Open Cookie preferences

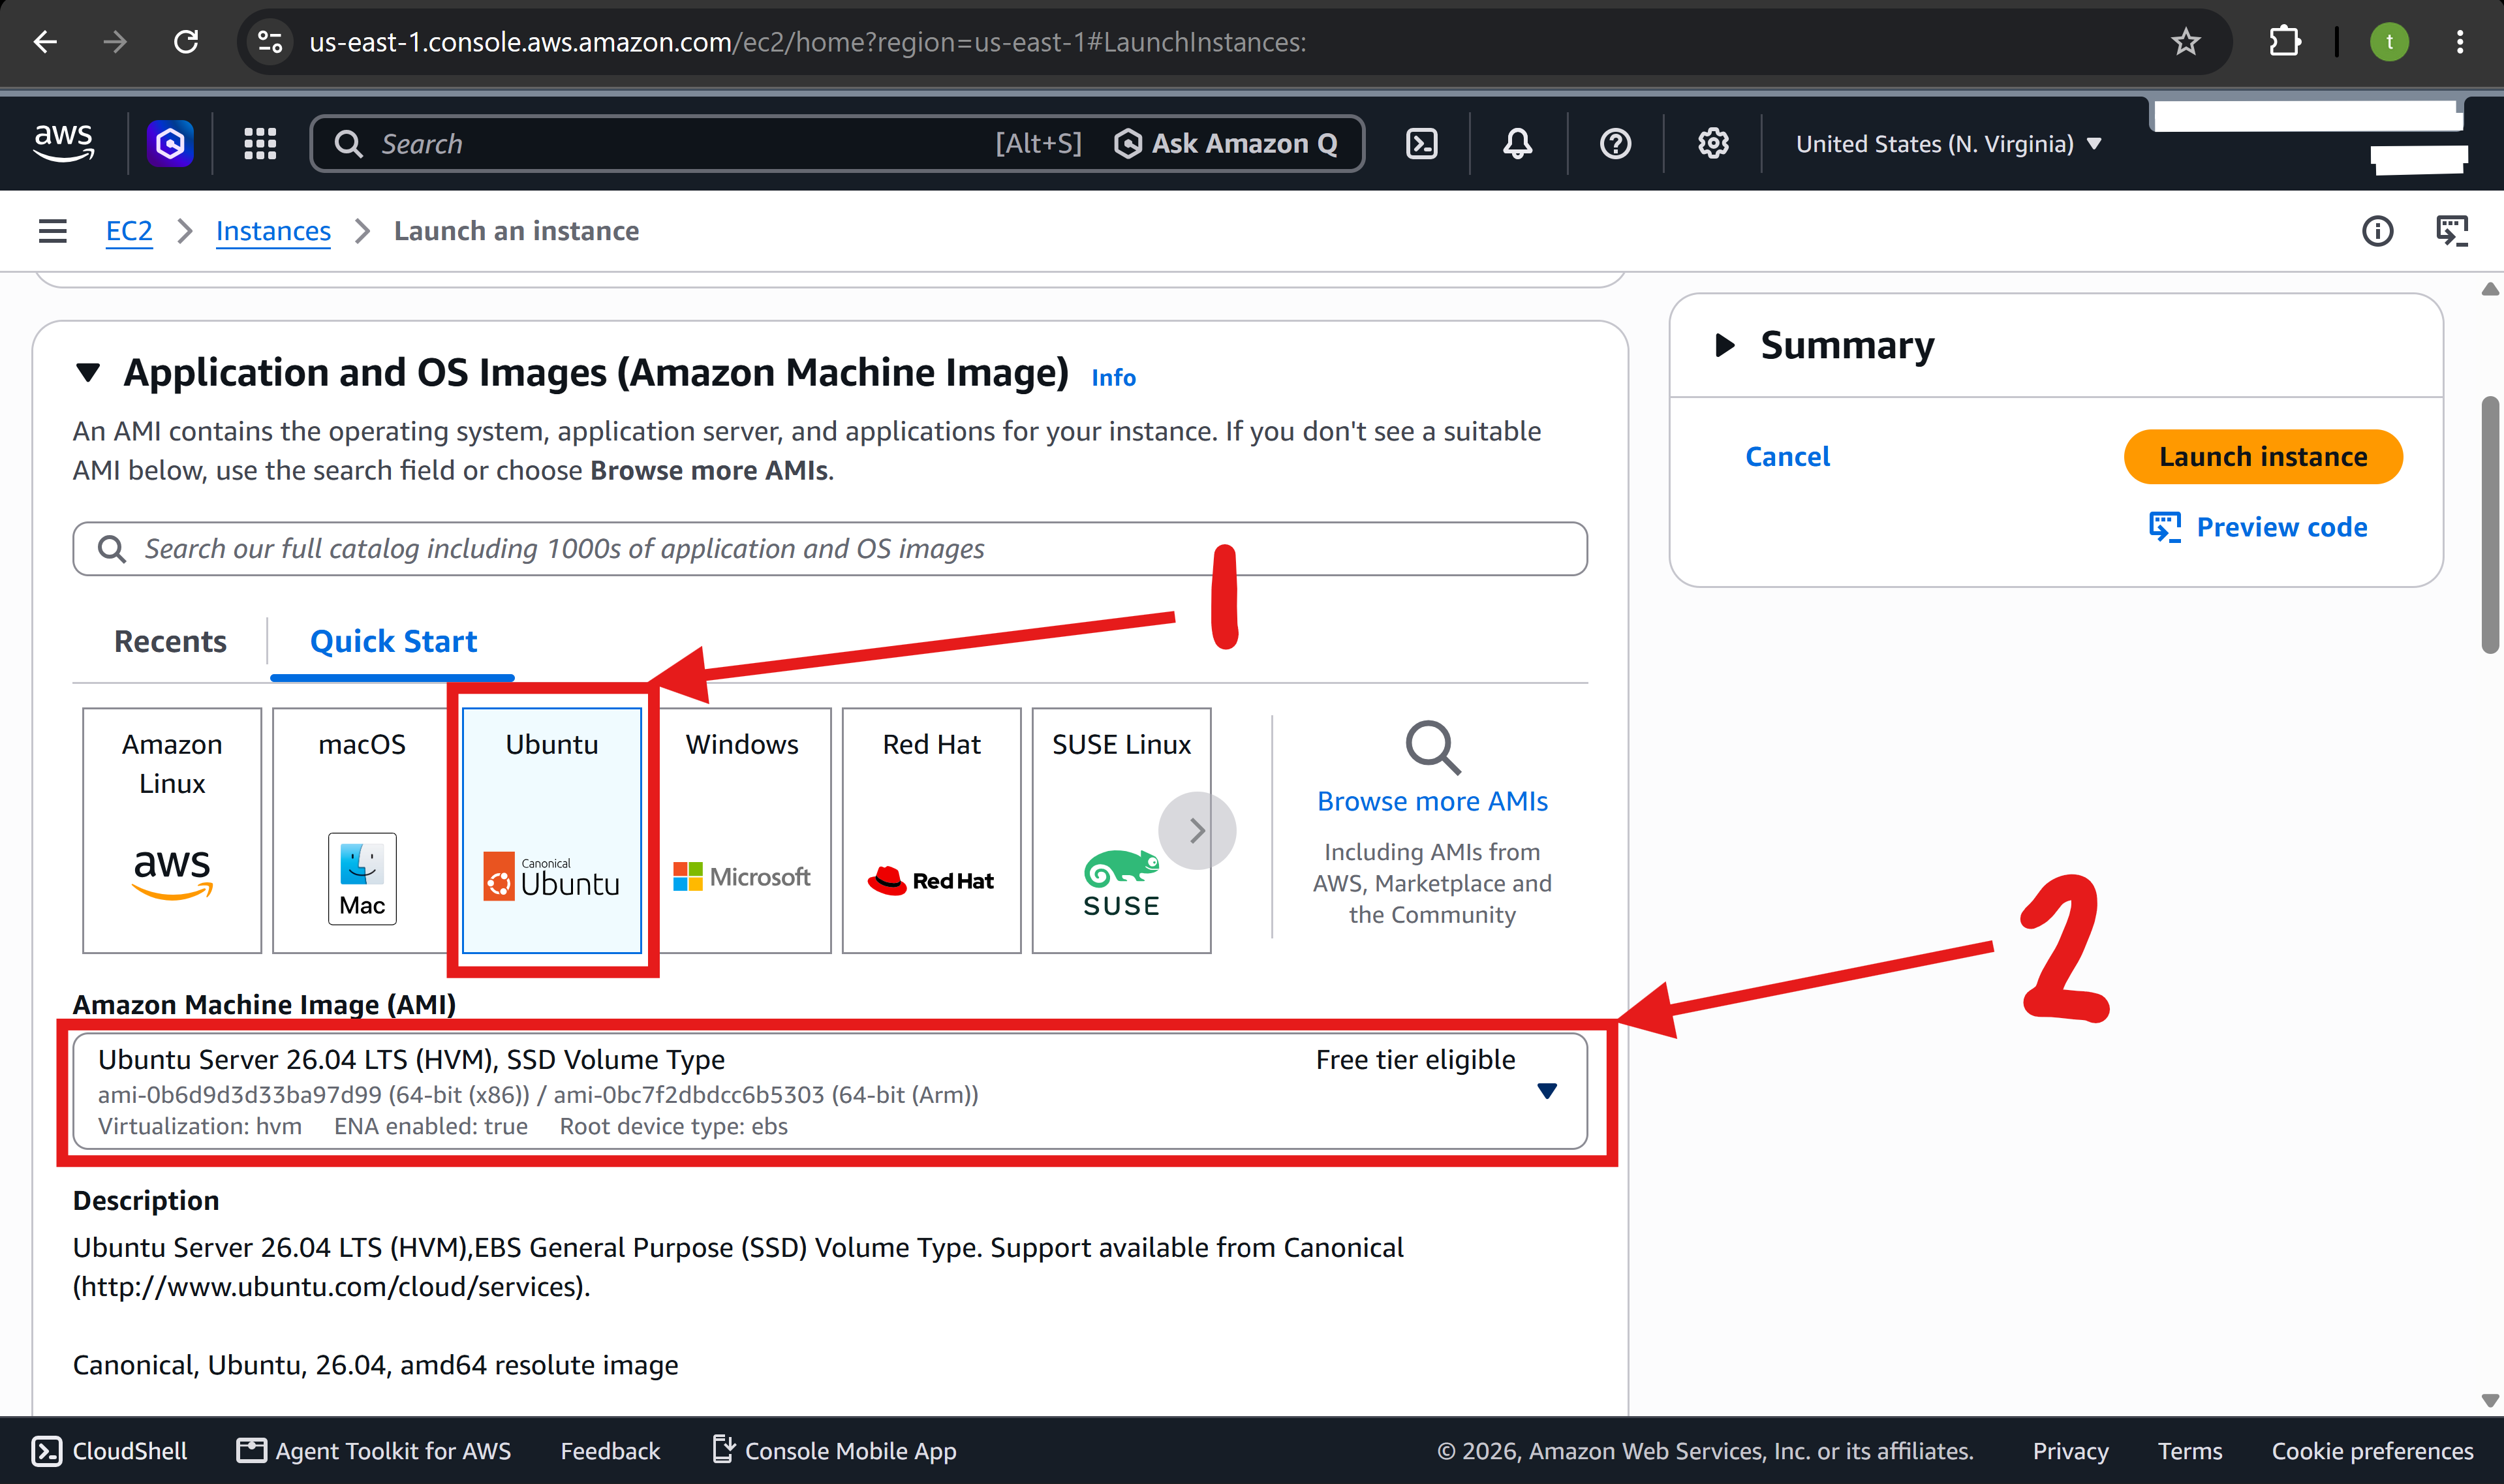[x=2372, y=1451]
